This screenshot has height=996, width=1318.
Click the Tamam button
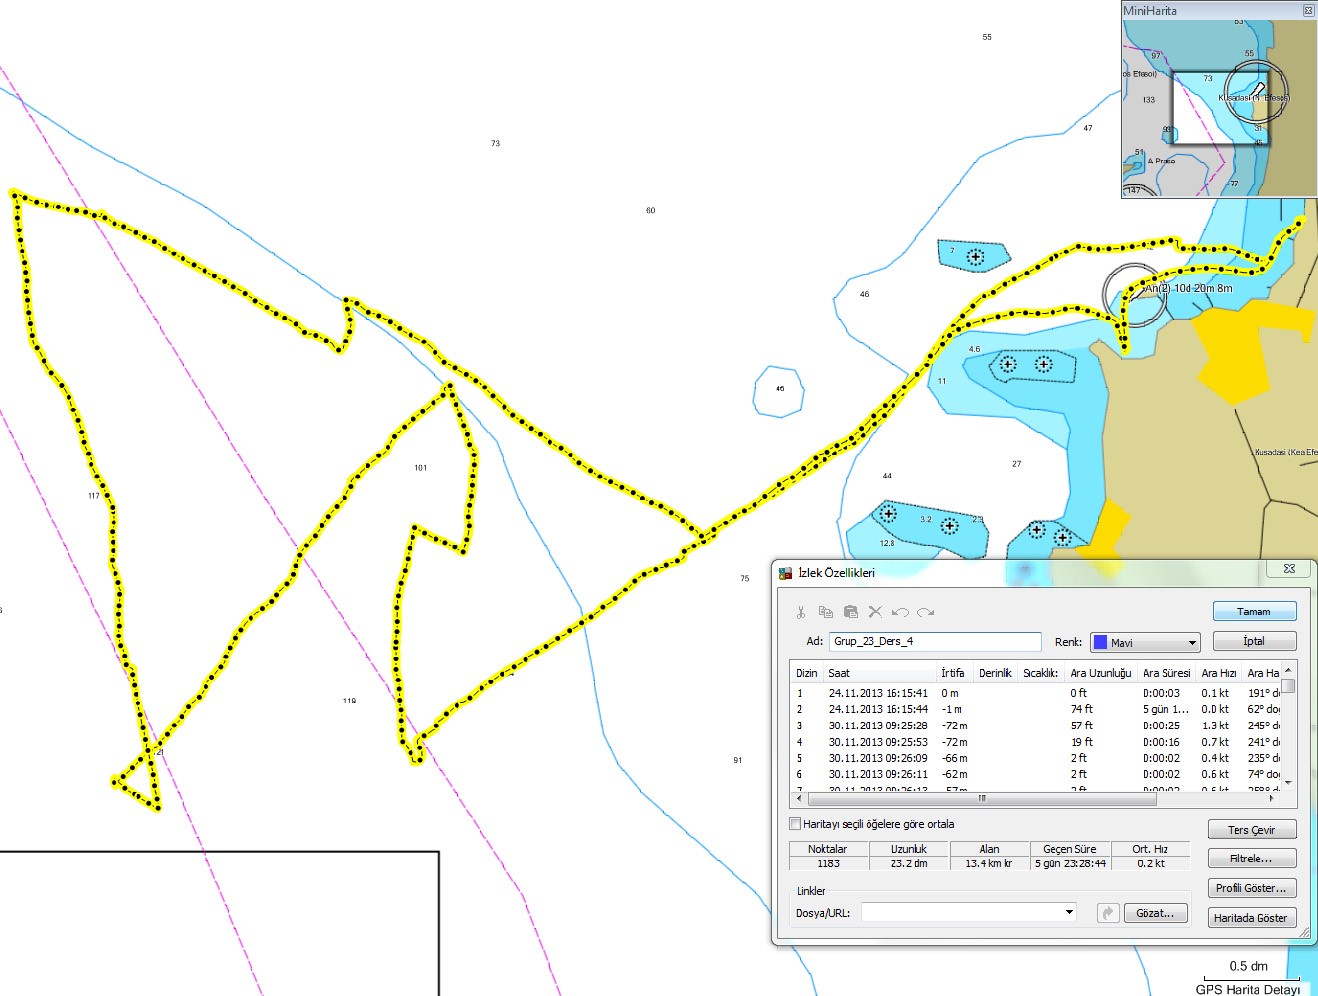[x=1254, y=611]
